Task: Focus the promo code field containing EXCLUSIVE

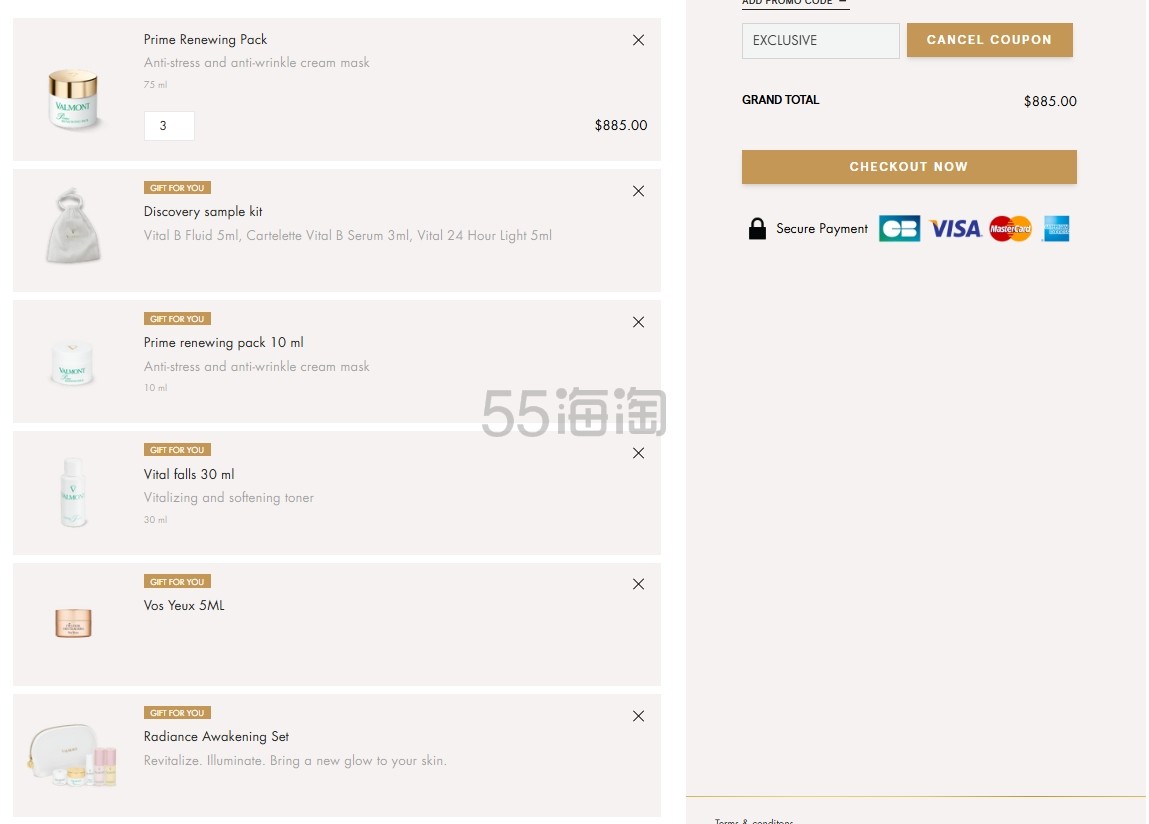Action: point(821,40)
